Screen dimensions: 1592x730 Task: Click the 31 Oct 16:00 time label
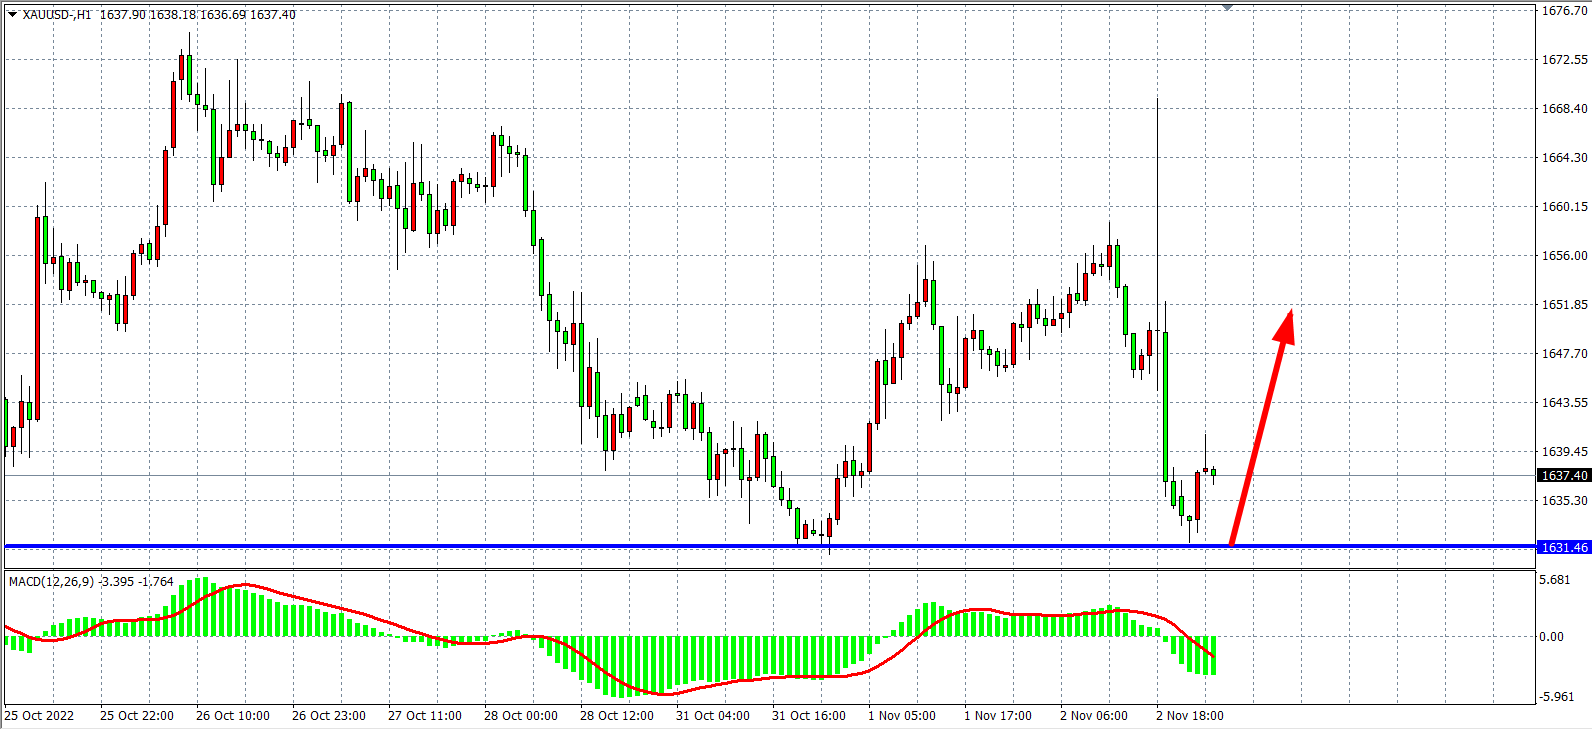(808, 716)
